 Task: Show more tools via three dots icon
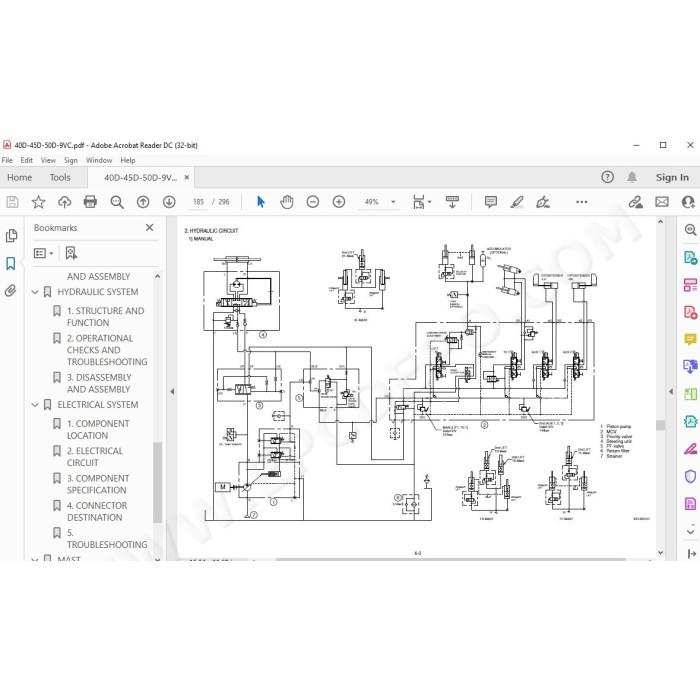click(582, 202)
